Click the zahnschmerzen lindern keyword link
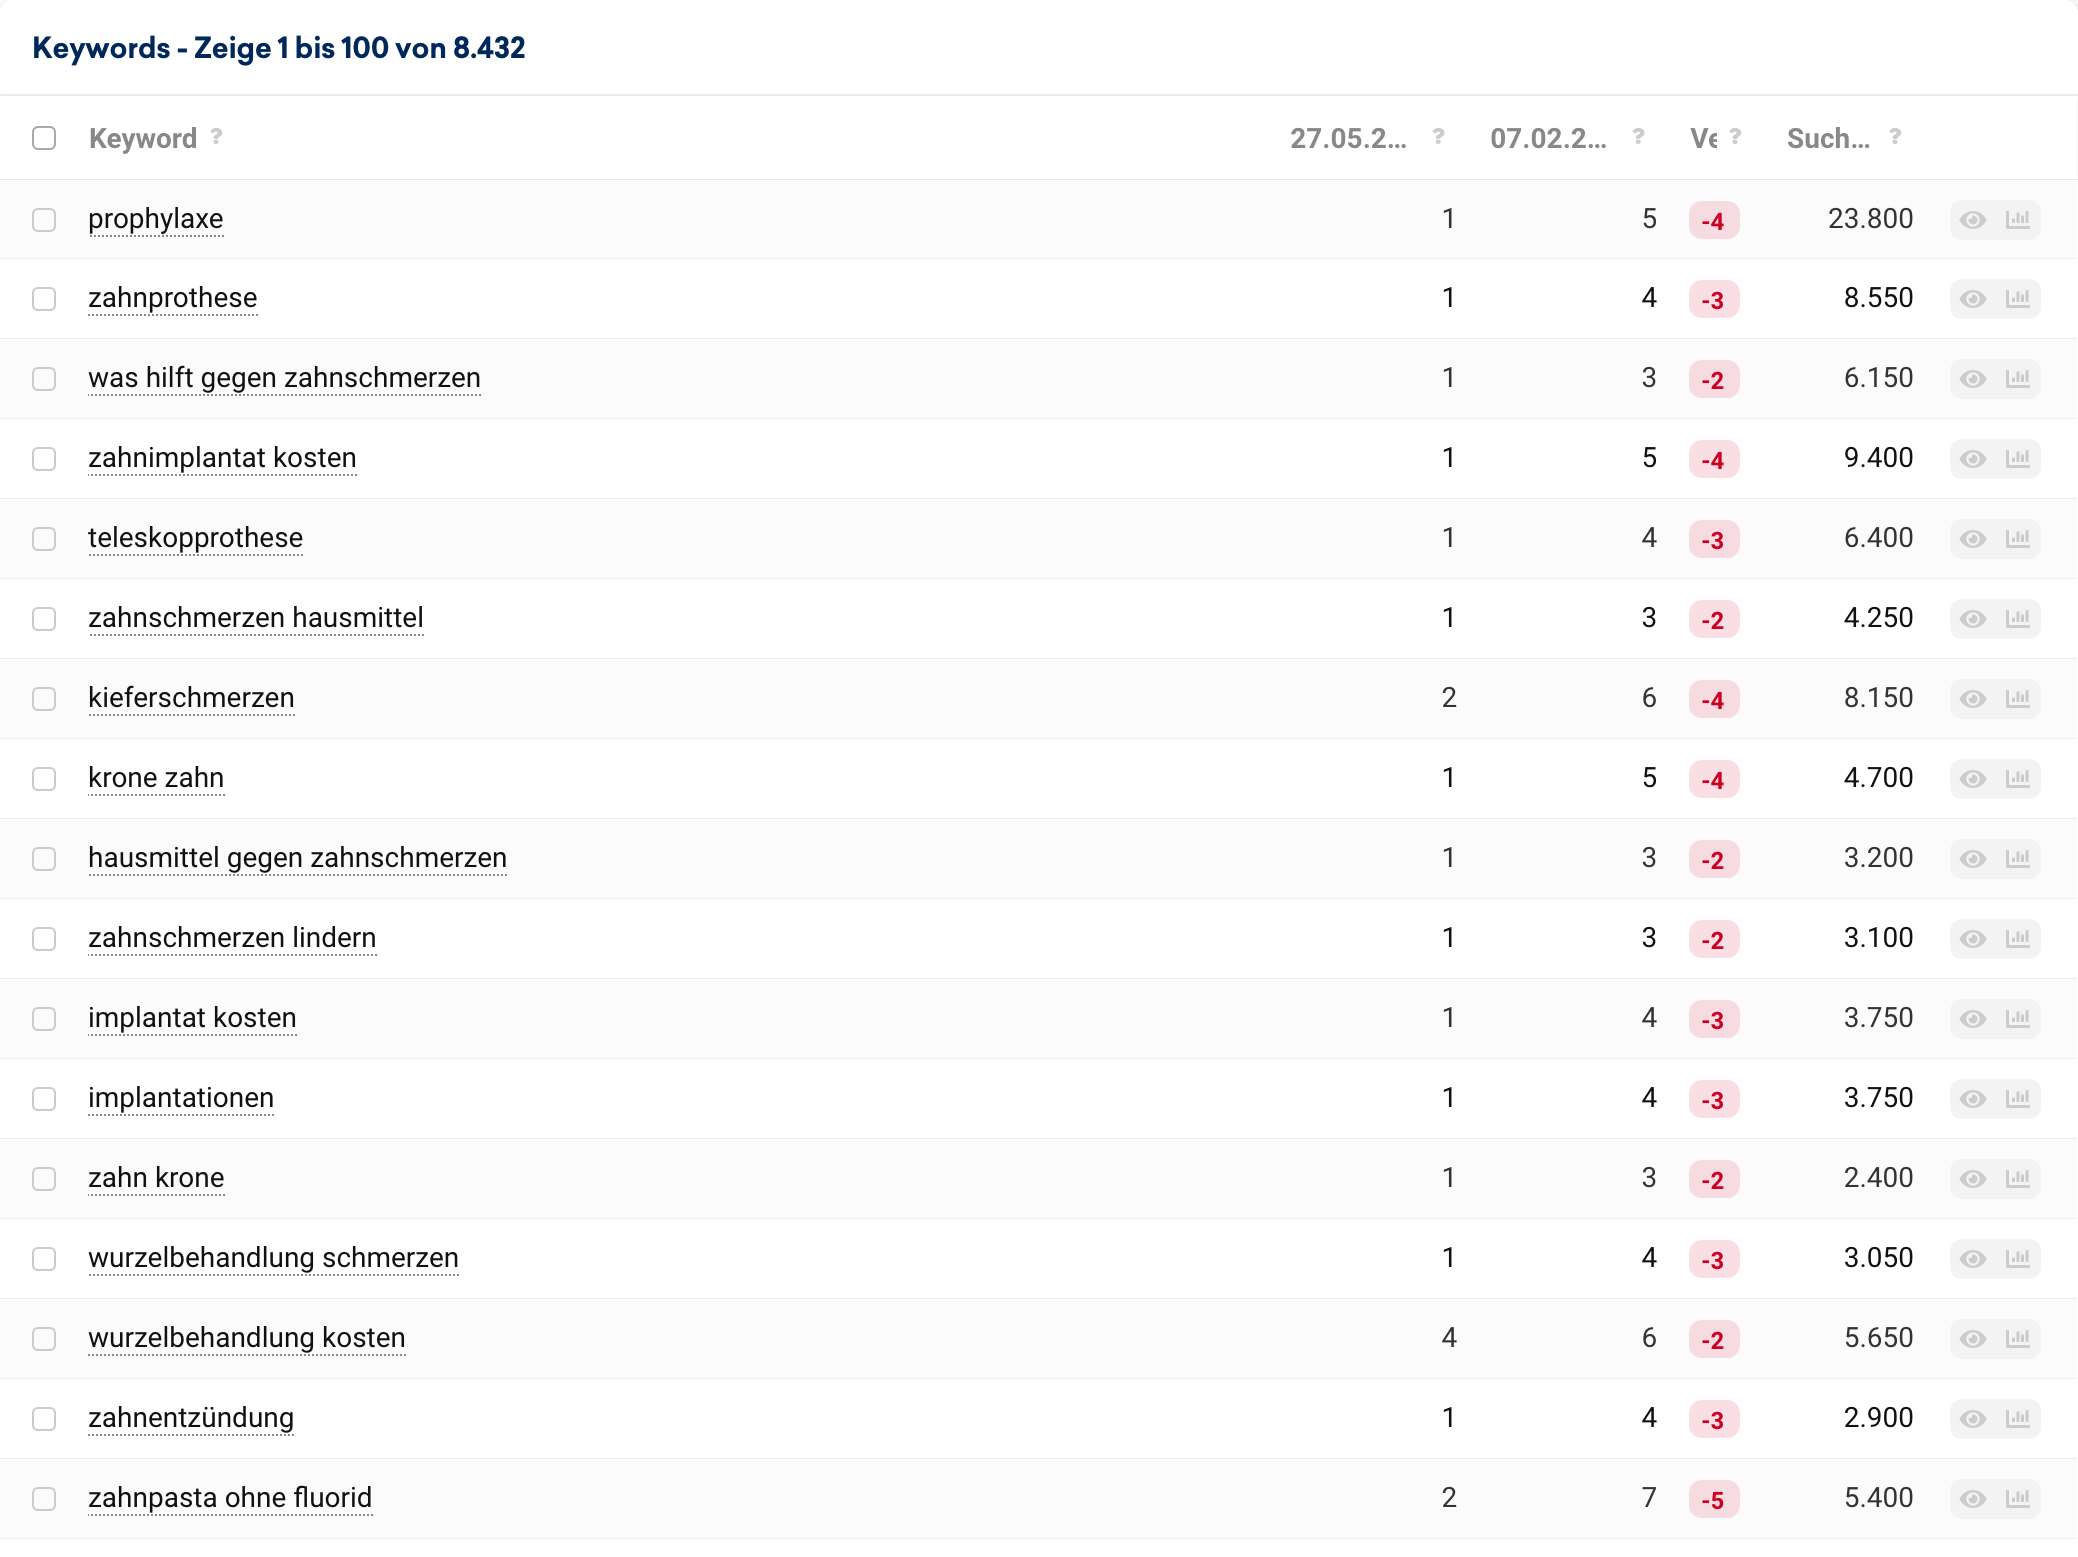Image resolution: width=2078 pixels, height=1557 pixels. (x=232, y=938)
